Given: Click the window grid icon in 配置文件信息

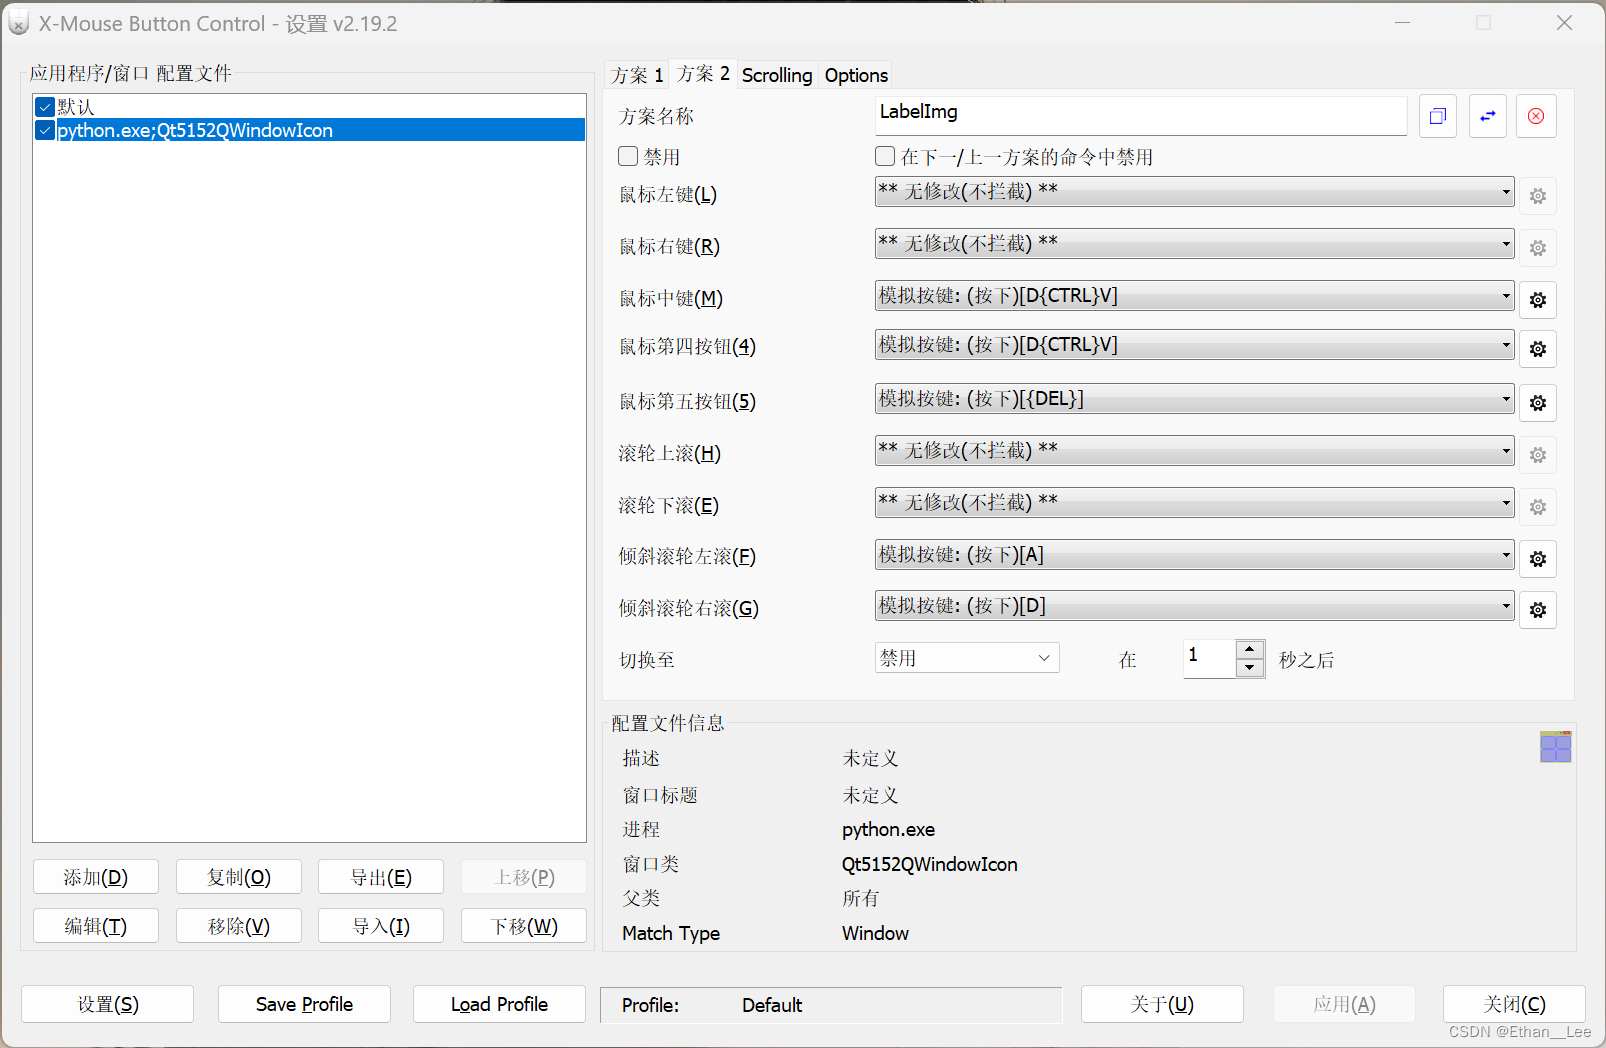Looking at the screenshot, I should coord(1555,746).
